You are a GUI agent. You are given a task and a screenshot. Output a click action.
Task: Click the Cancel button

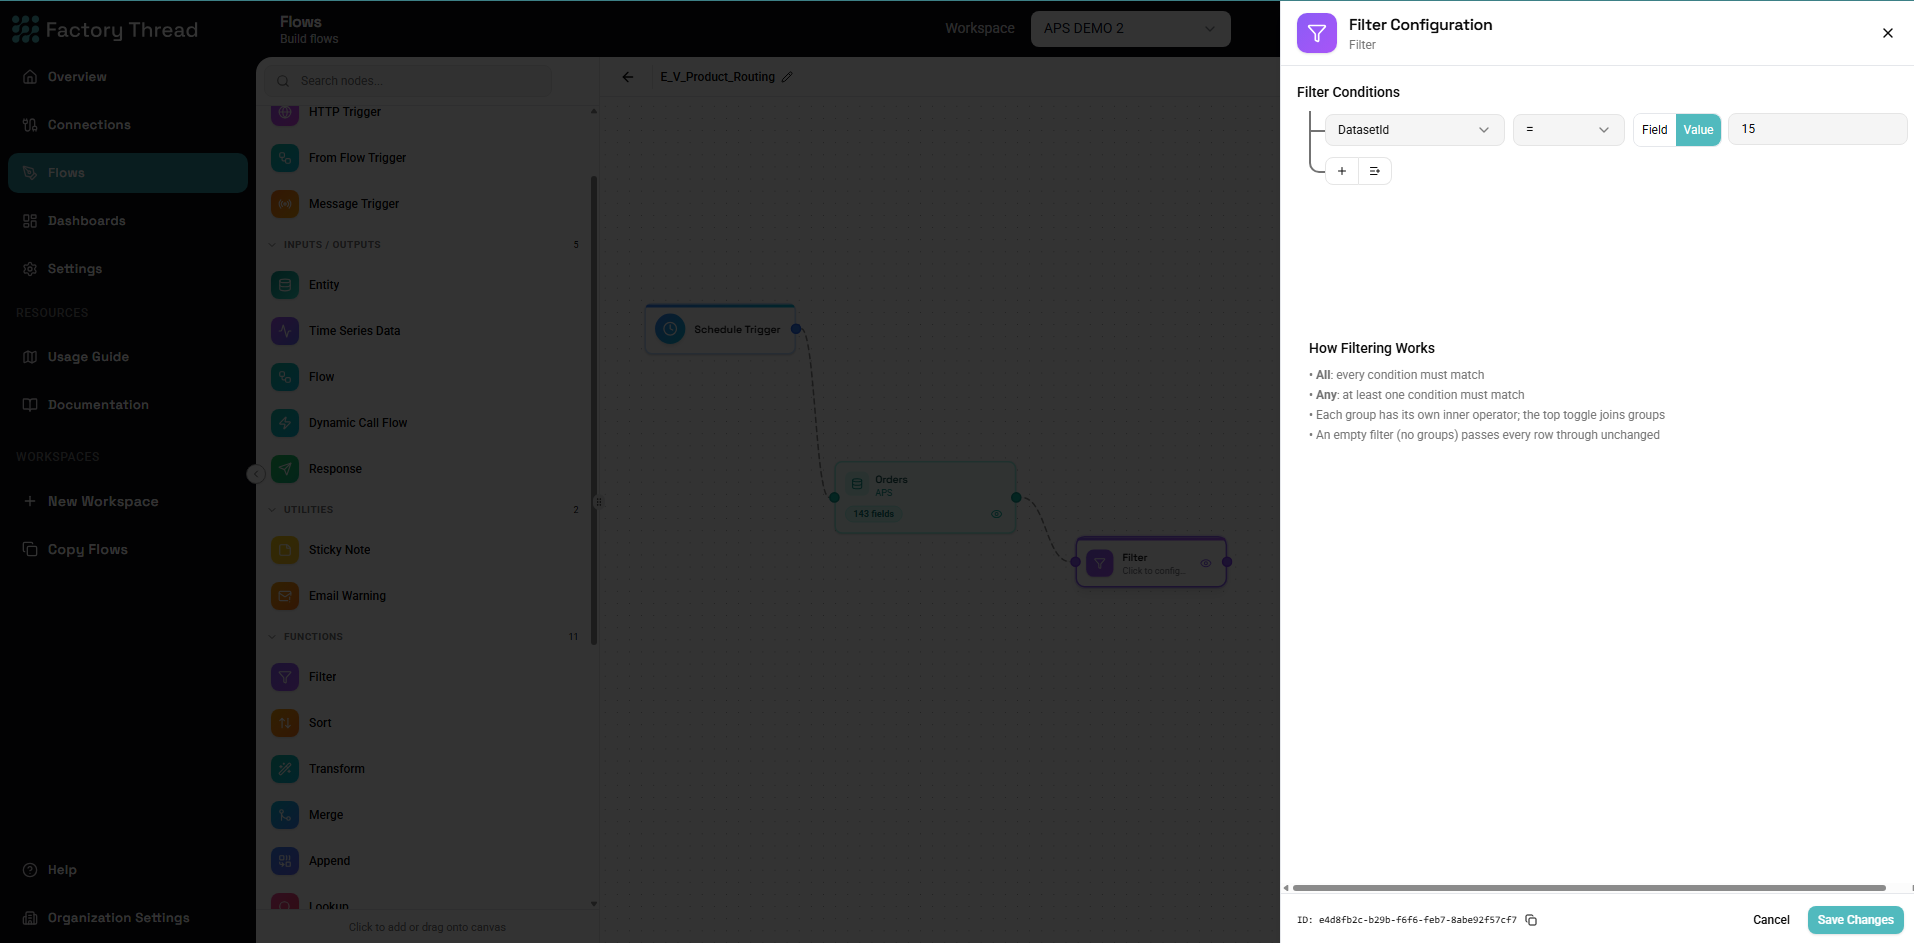click(1771, 920)
